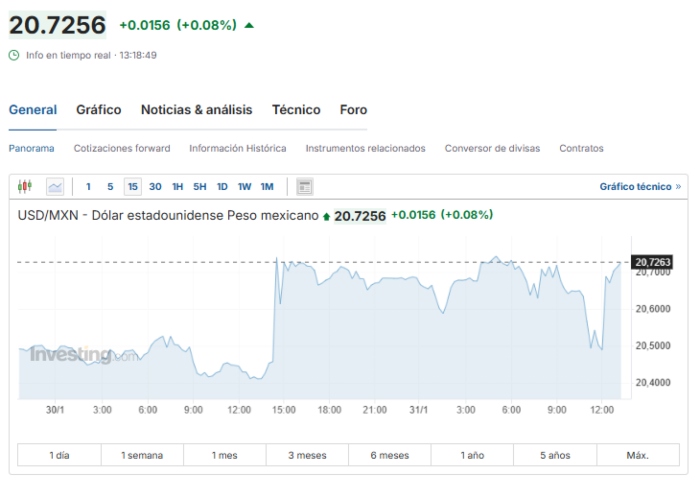The width and height of the screenshot is (700, 498).
Task: Show the 1 año time range
Action: 472,455
